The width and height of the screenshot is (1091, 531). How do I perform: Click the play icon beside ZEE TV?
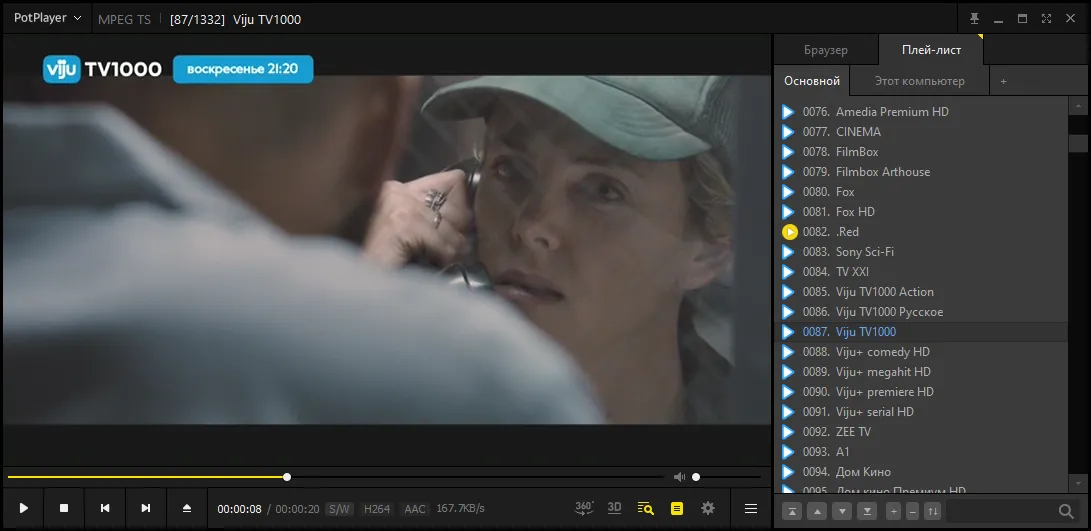pos(788,432)
